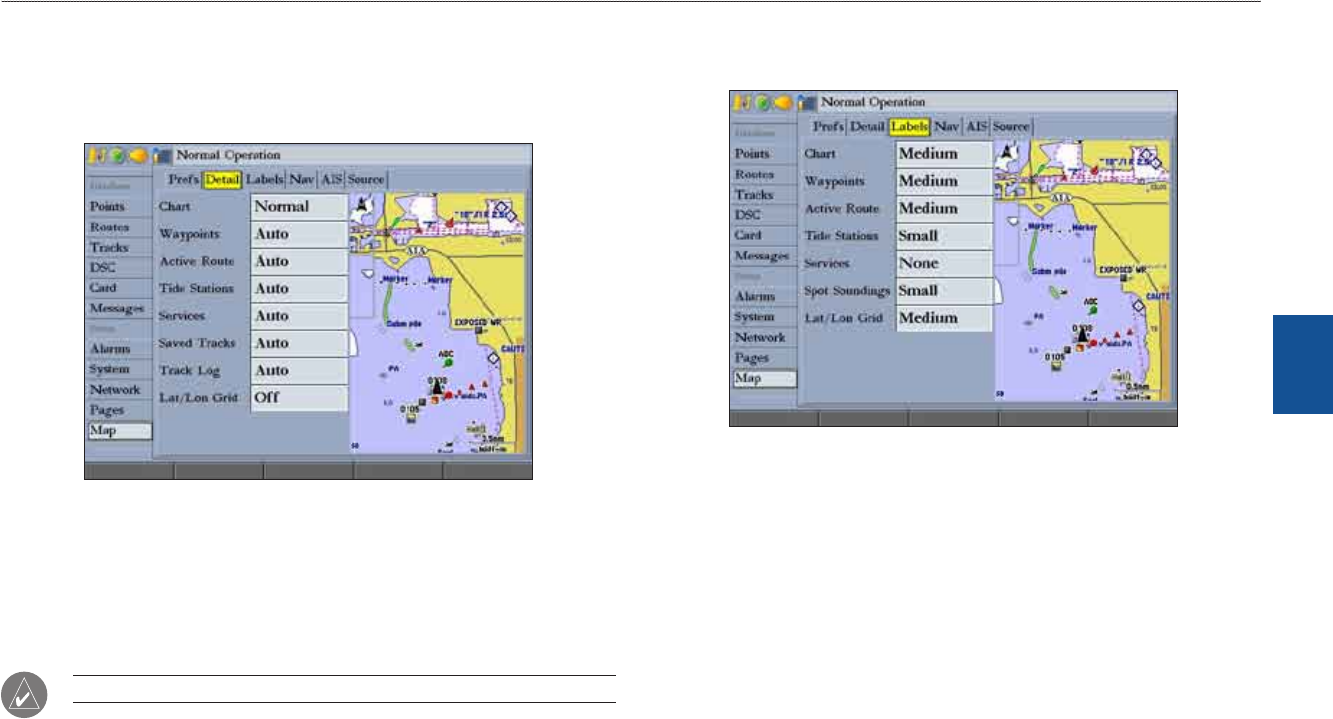Image resolution: width=1333 pixels, height=719 pixels.
Task: Open Network in left screen sidebar
Action: point(119,390)
